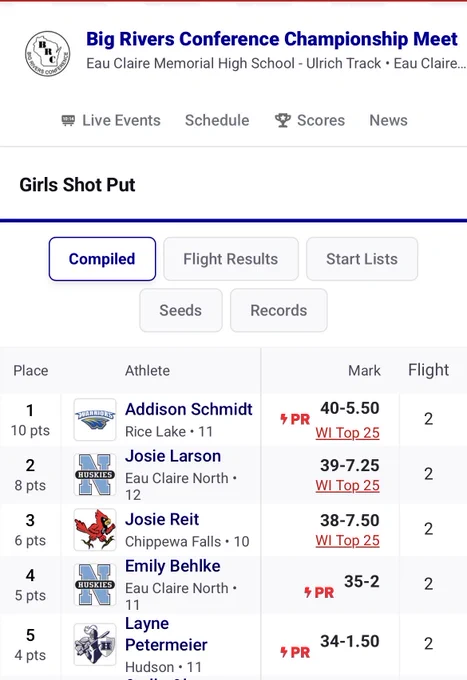
Task: Open the News tab
Action: [x=389, y=120]
